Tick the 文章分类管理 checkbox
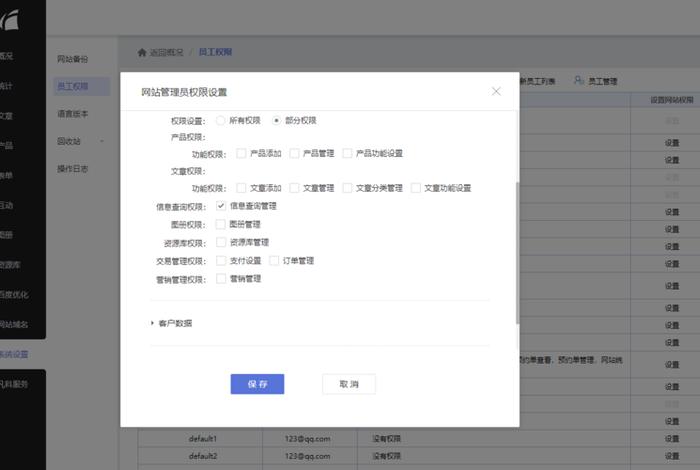This screenshot has width=700, height=470. (x=347, y=188)
